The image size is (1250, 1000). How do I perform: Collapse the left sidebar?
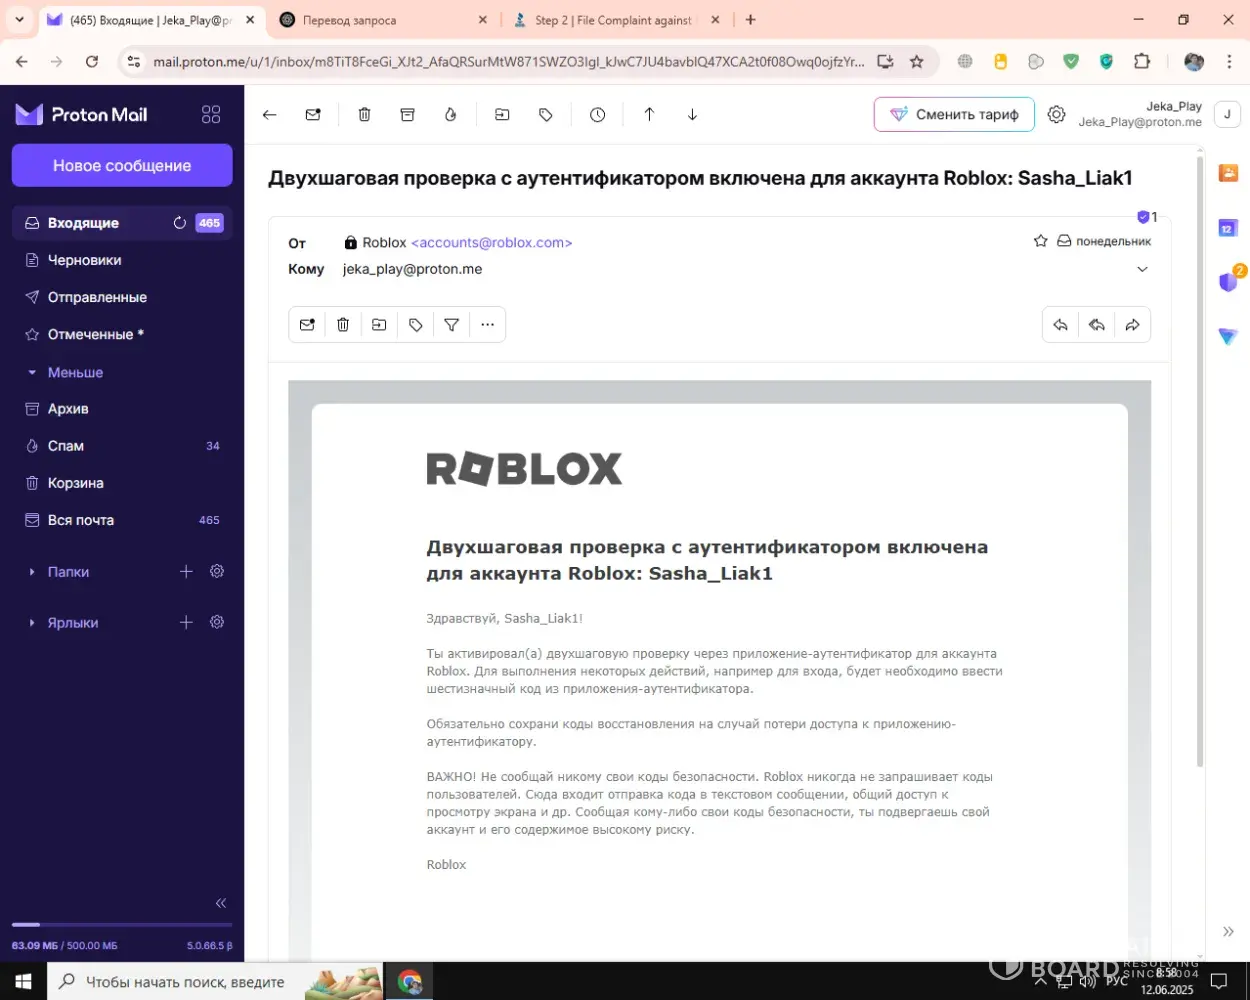click(x=221, y=903)
